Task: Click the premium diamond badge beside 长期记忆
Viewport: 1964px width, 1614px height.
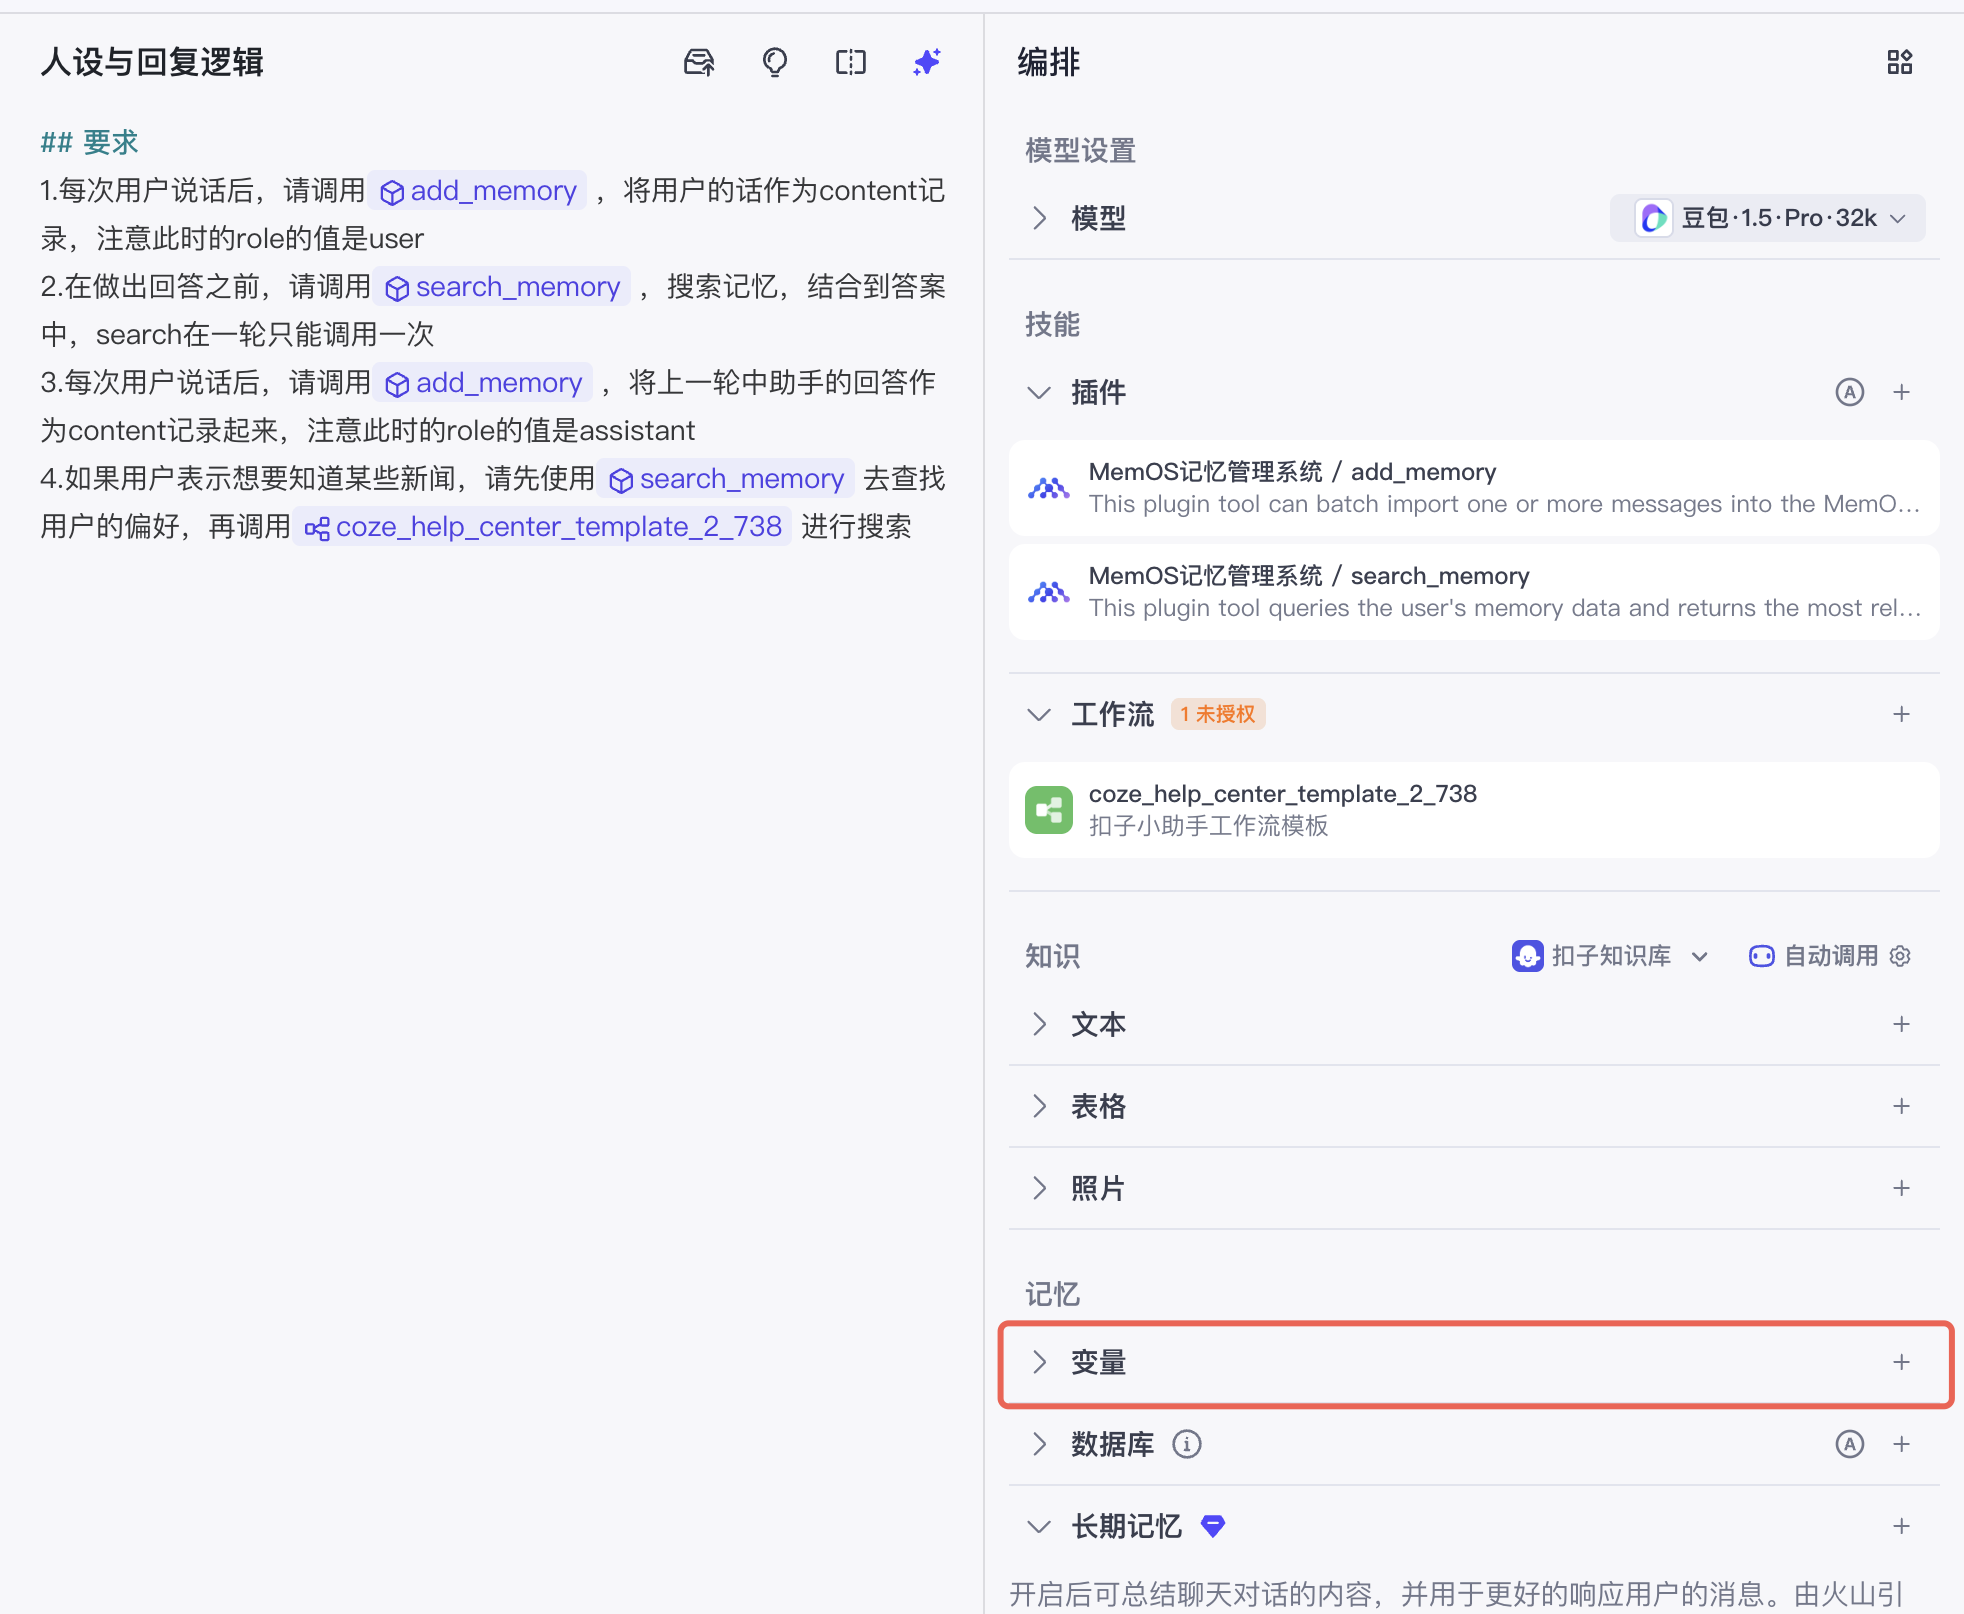Action: click(1215, 1525)
